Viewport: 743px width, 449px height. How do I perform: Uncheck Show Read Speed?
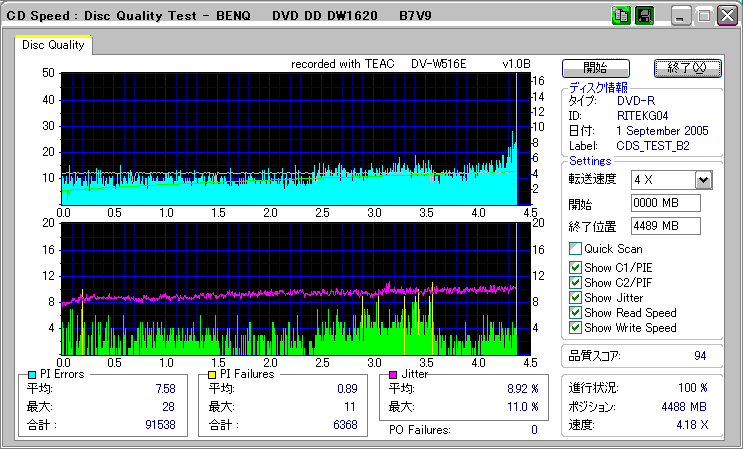[575, 313]
